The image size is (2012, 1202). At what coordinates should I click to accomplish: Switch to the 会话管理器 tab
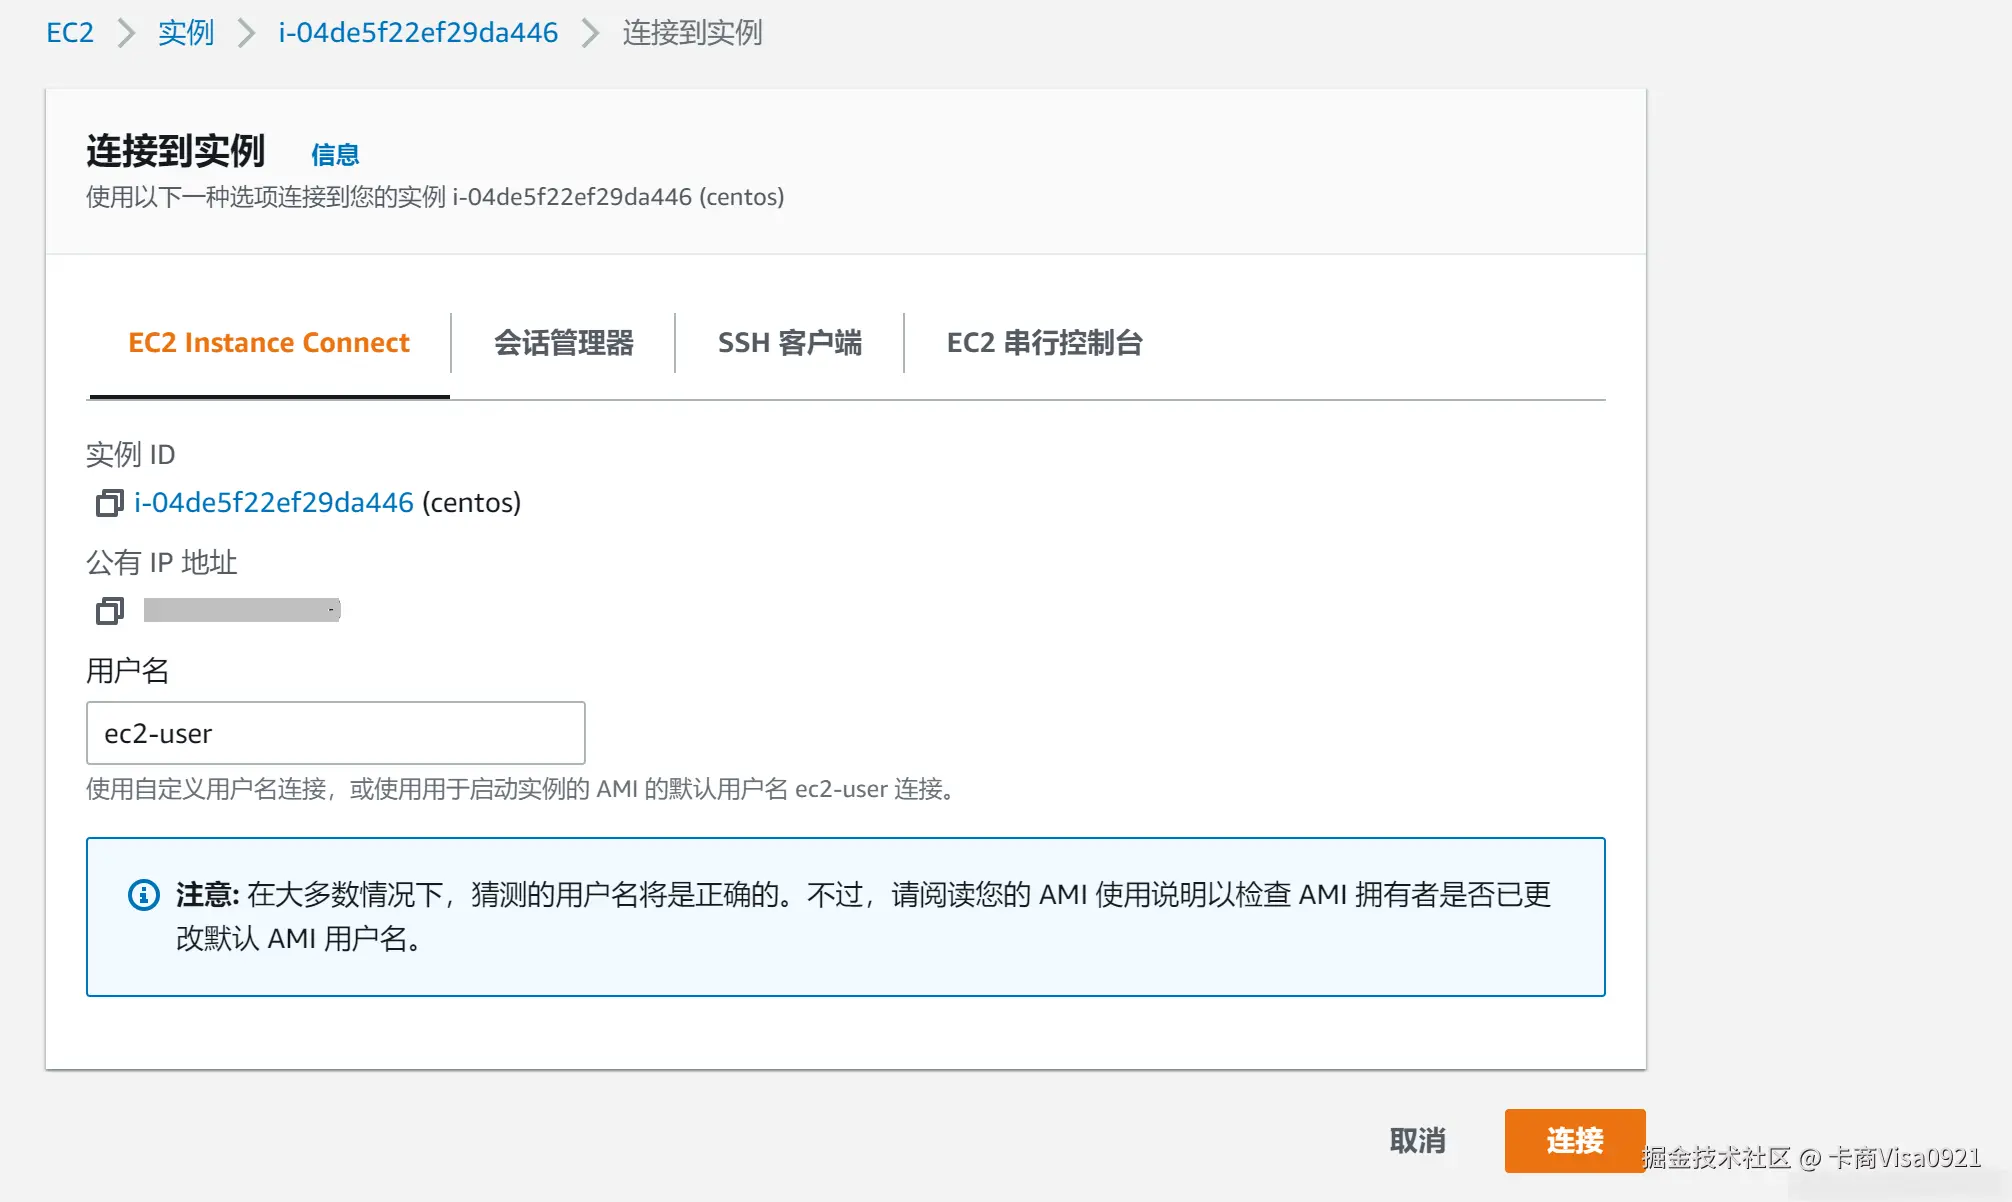tap(563, 343)
